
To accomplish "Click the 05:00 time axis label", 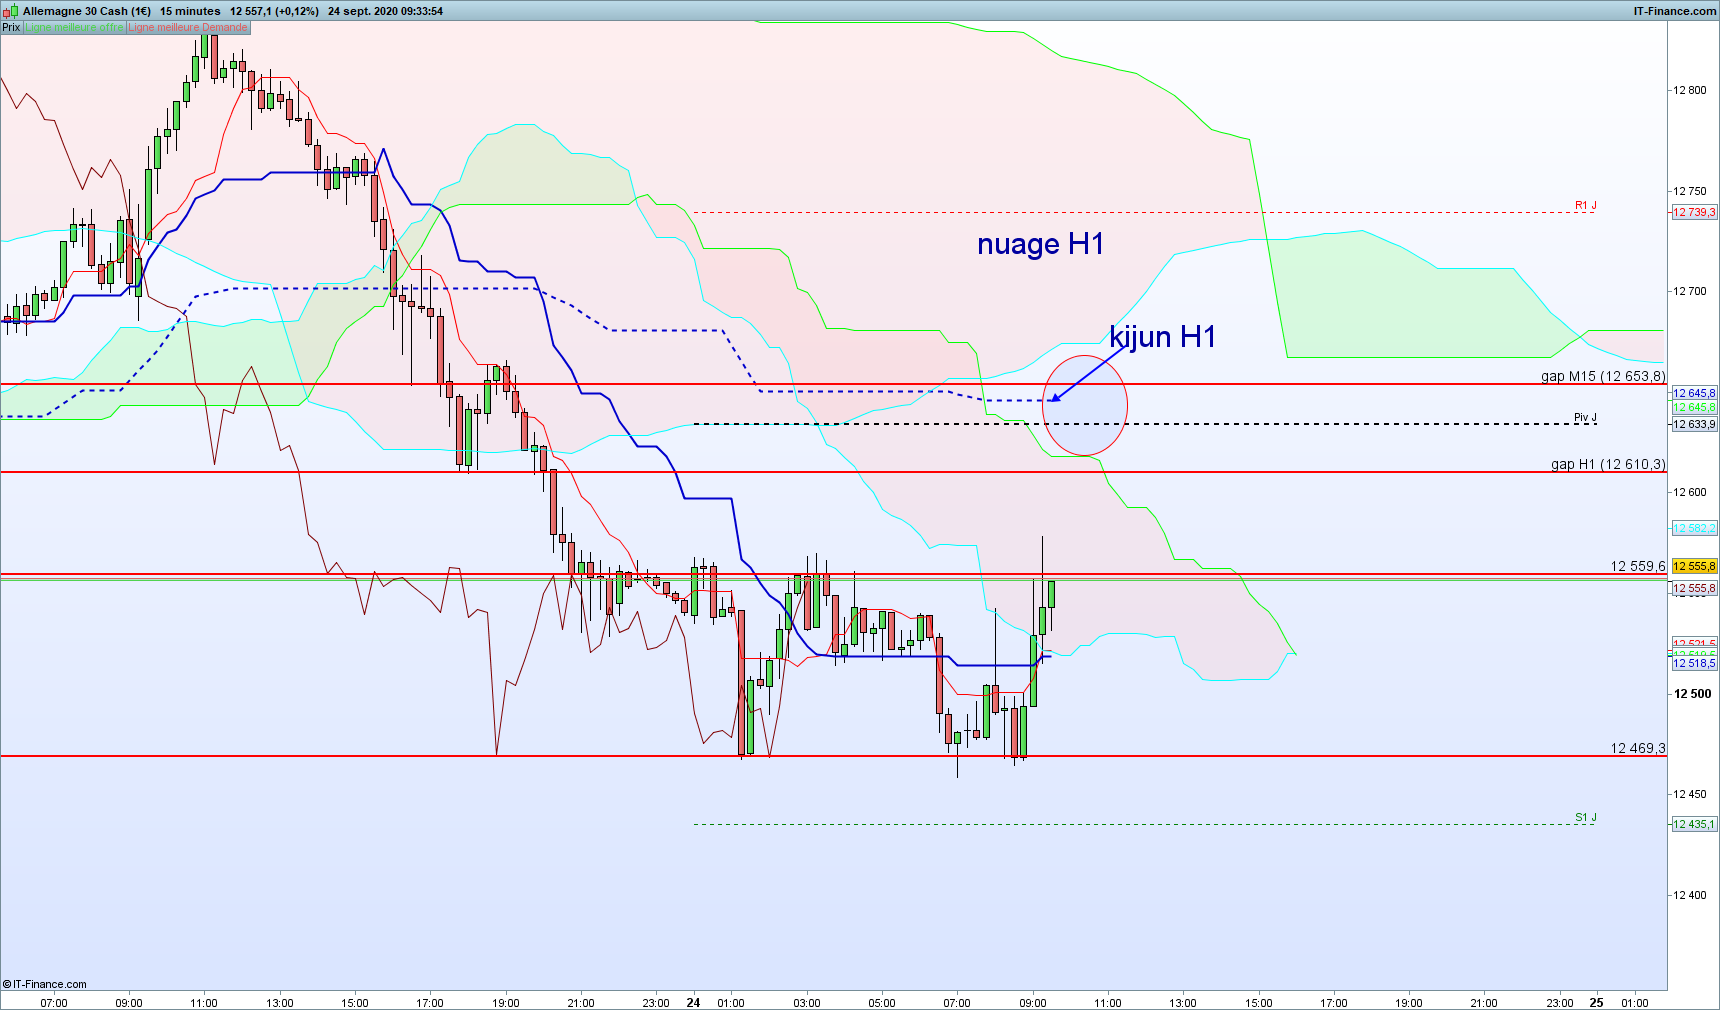I will (882, 1003).
